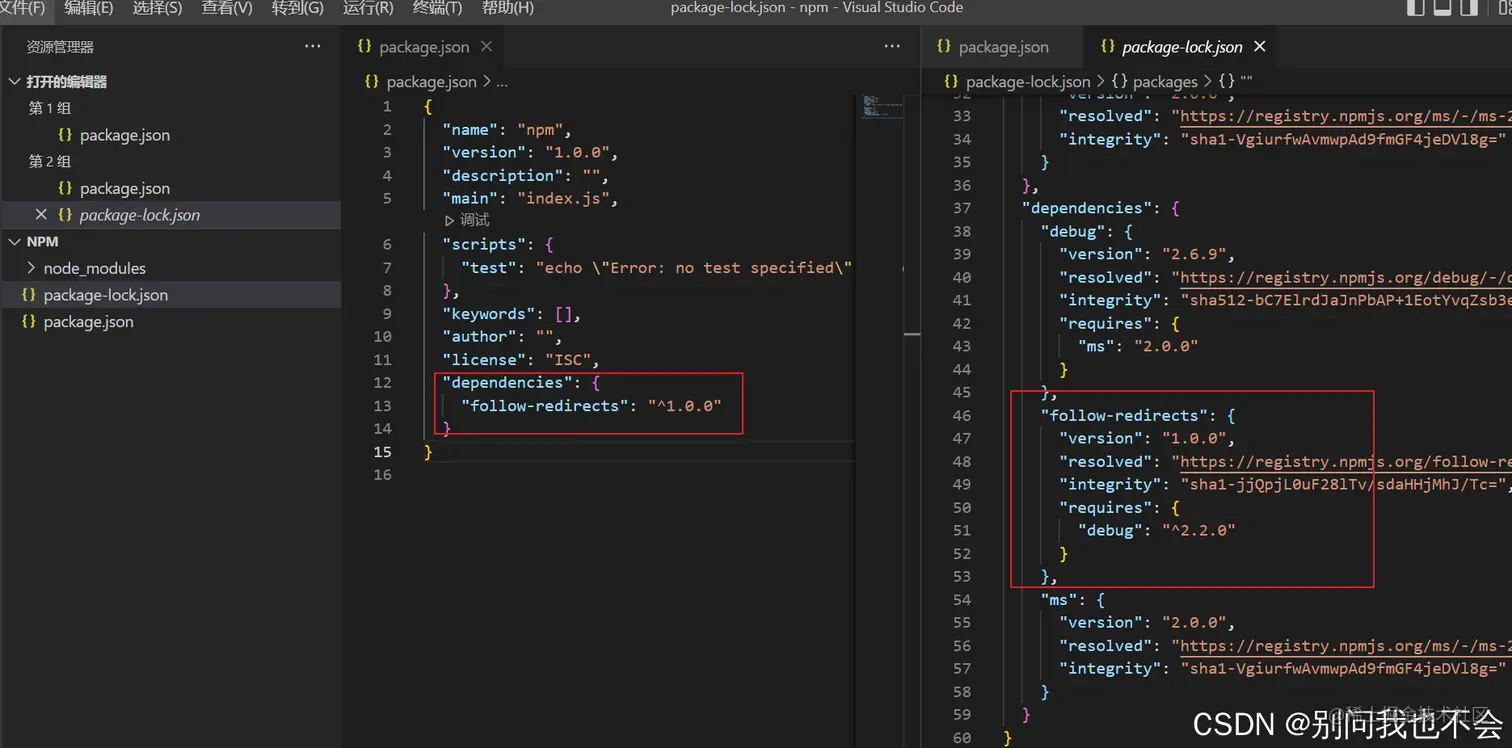Click the "scripts" key on line 6
Screen dimensions: 1512x748
[x=484, y=244]
